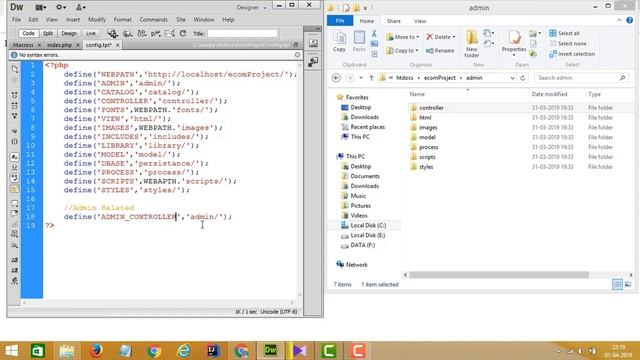Click the horizontal scrollbar in Explorer

[499, 275]
